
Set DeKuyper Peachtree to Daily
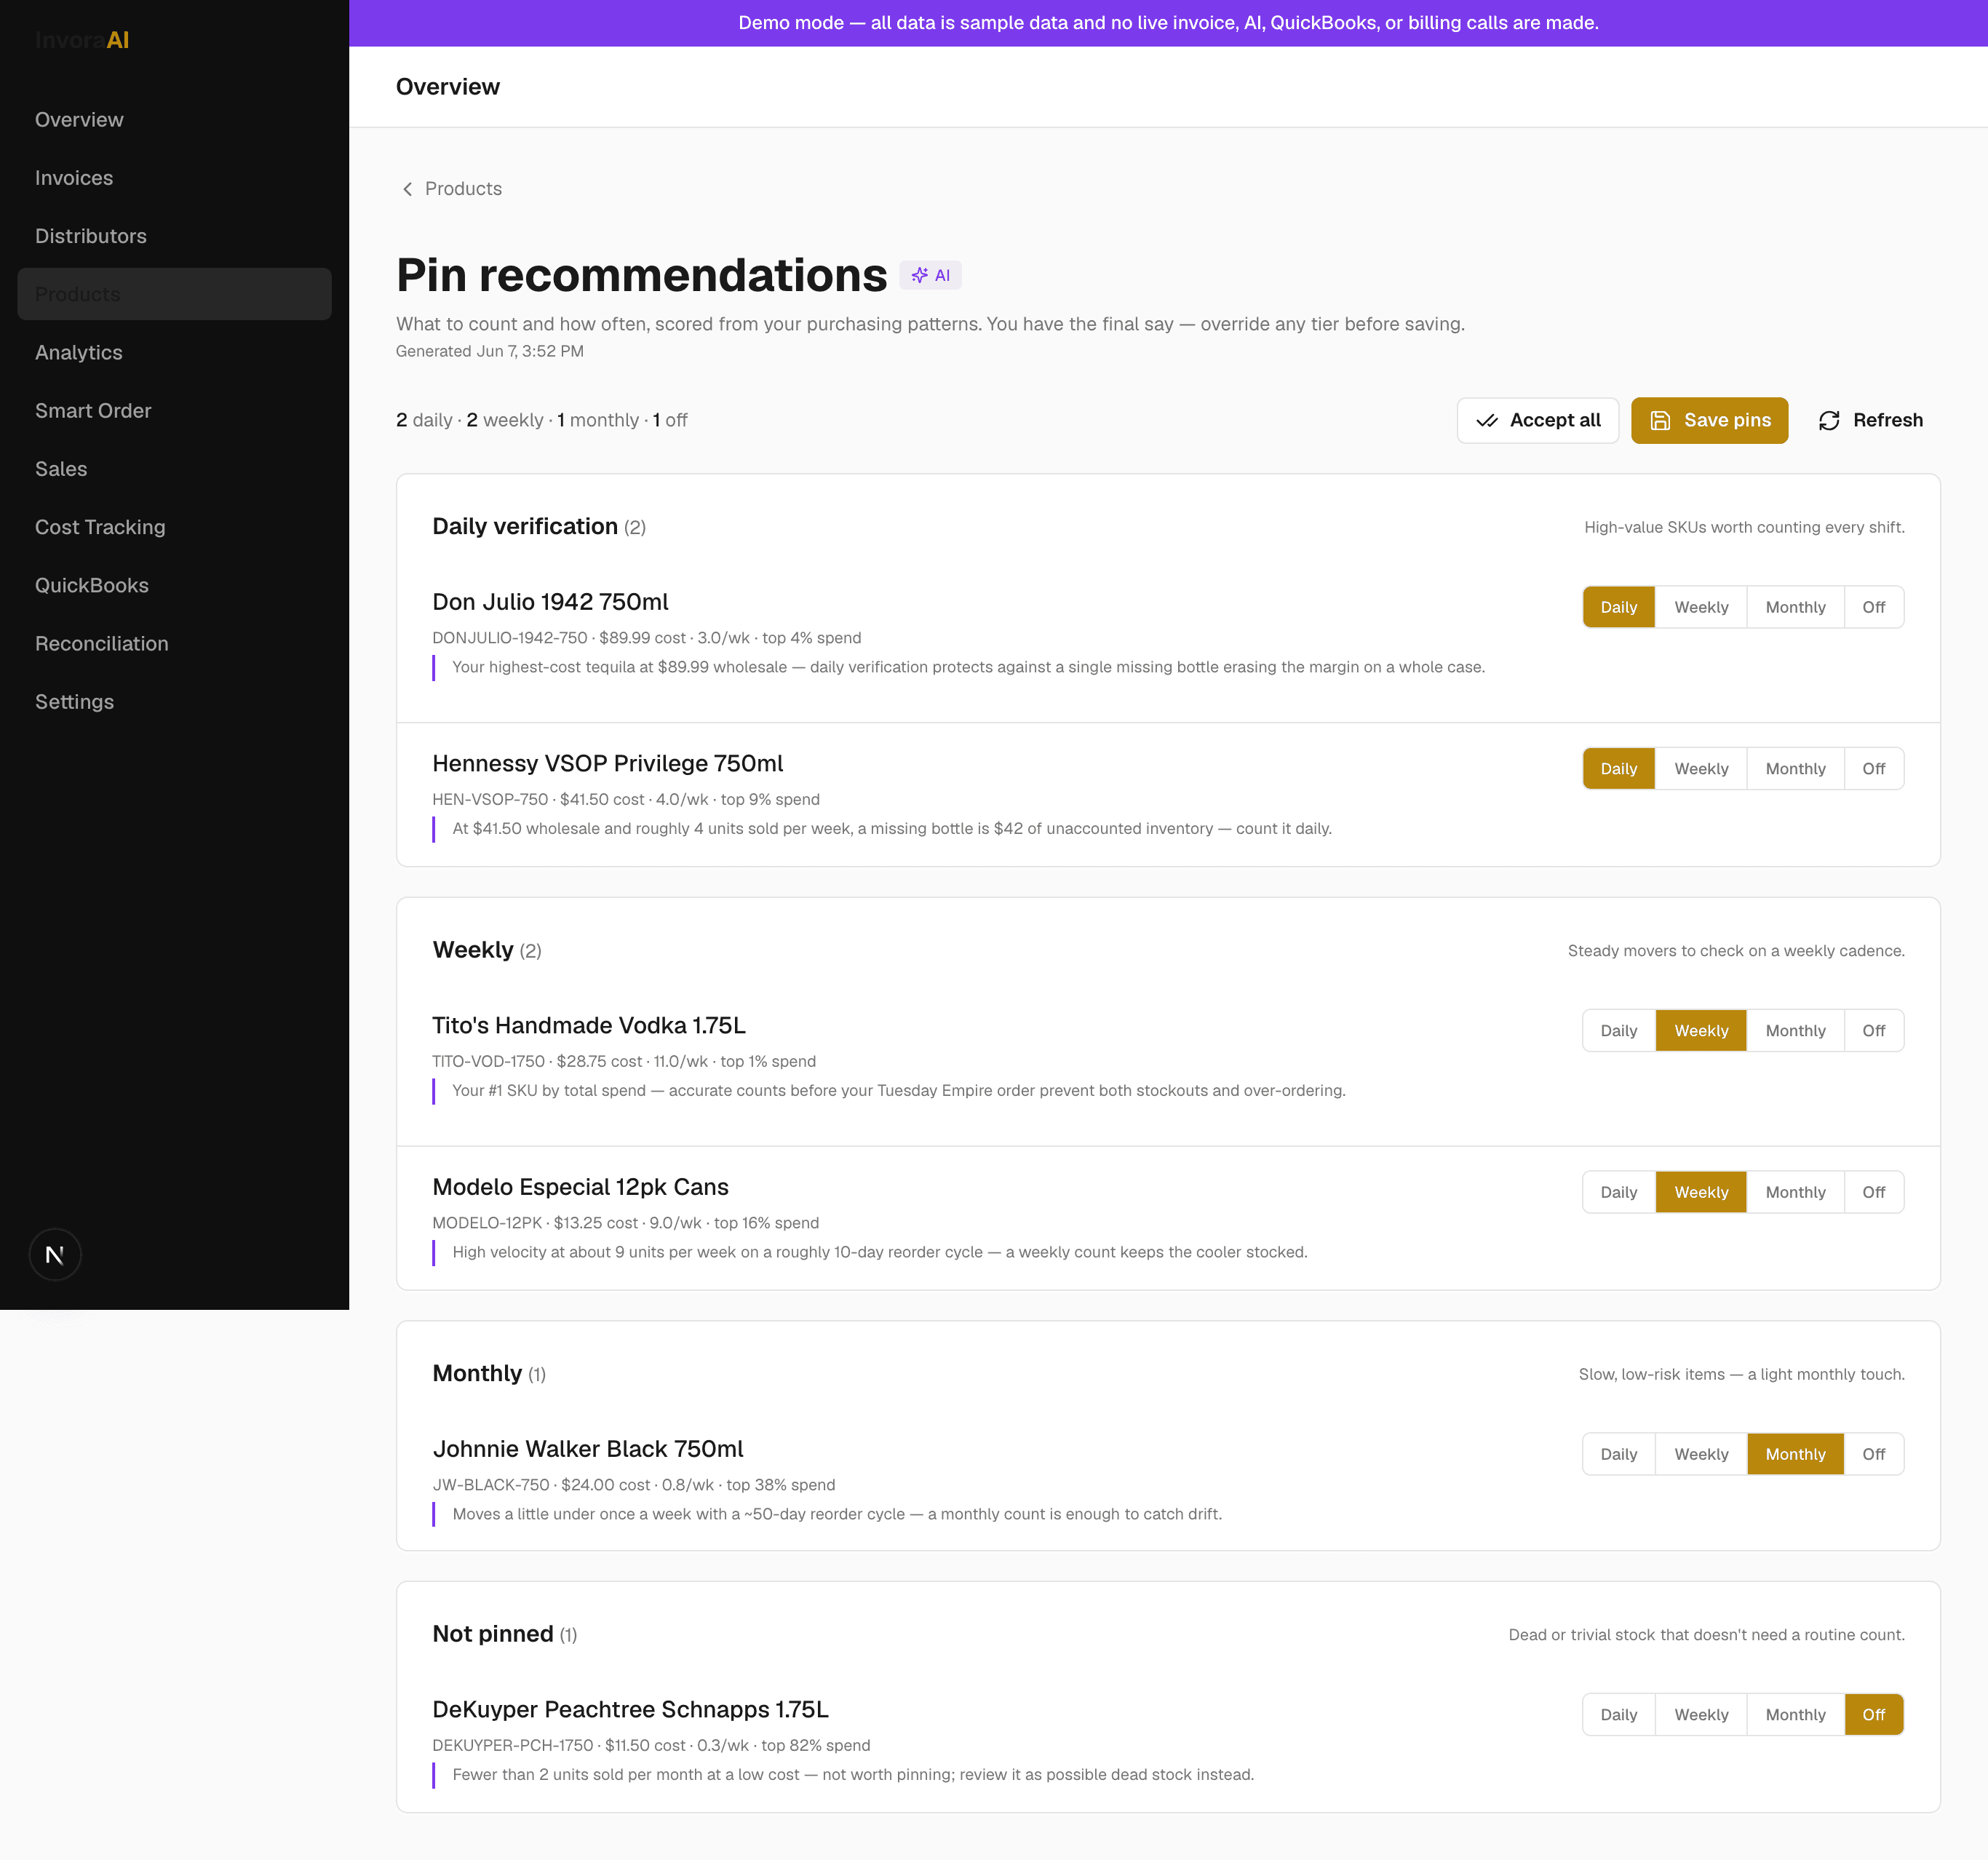(1618, 1715)
